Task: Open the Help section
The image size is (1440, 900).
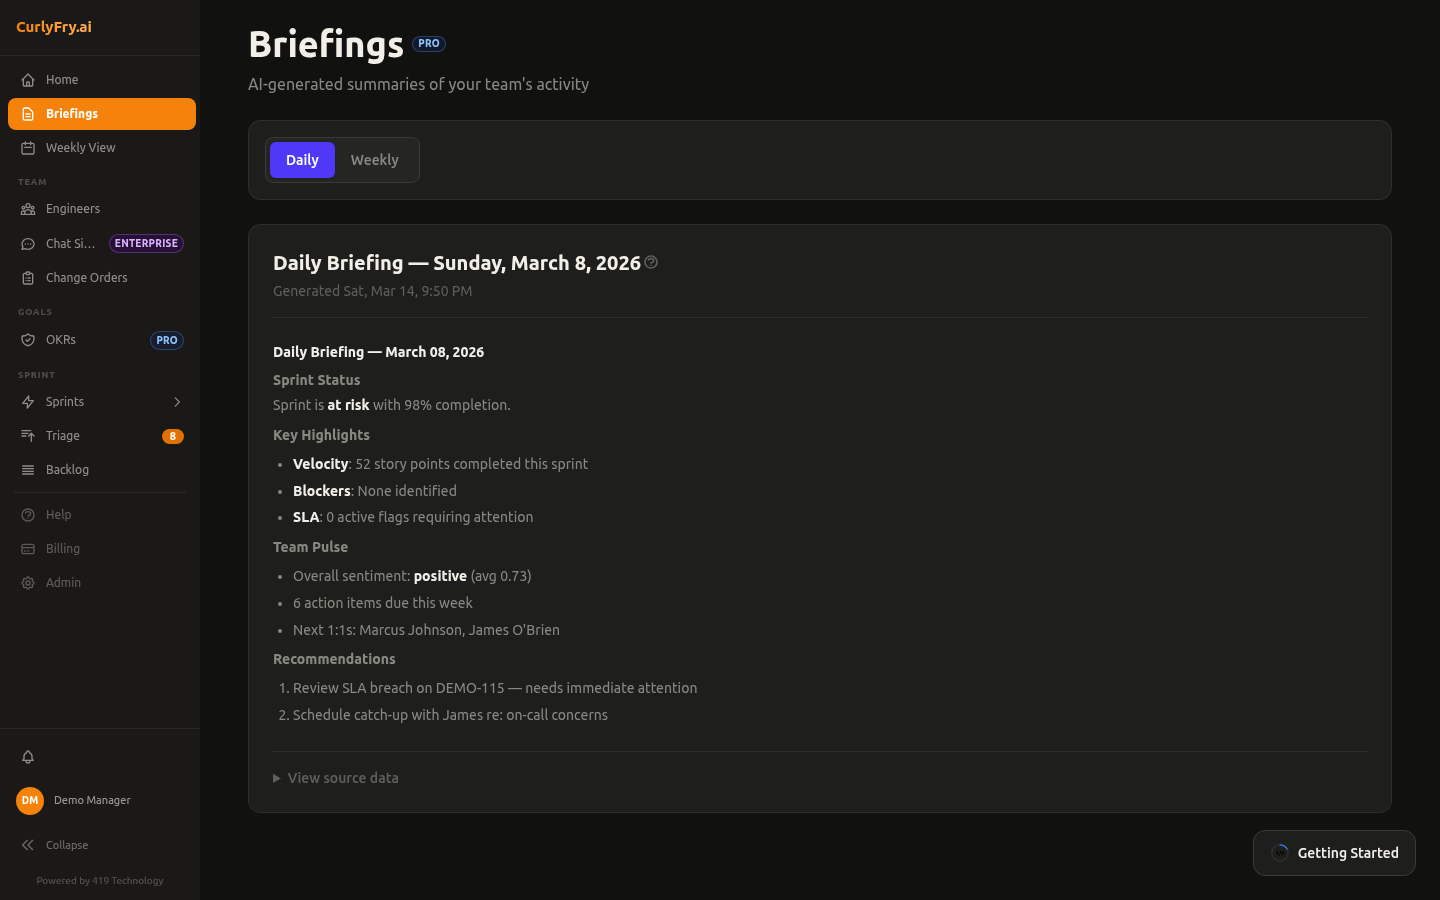Action: pyautogui.click(x=58, y=514)
